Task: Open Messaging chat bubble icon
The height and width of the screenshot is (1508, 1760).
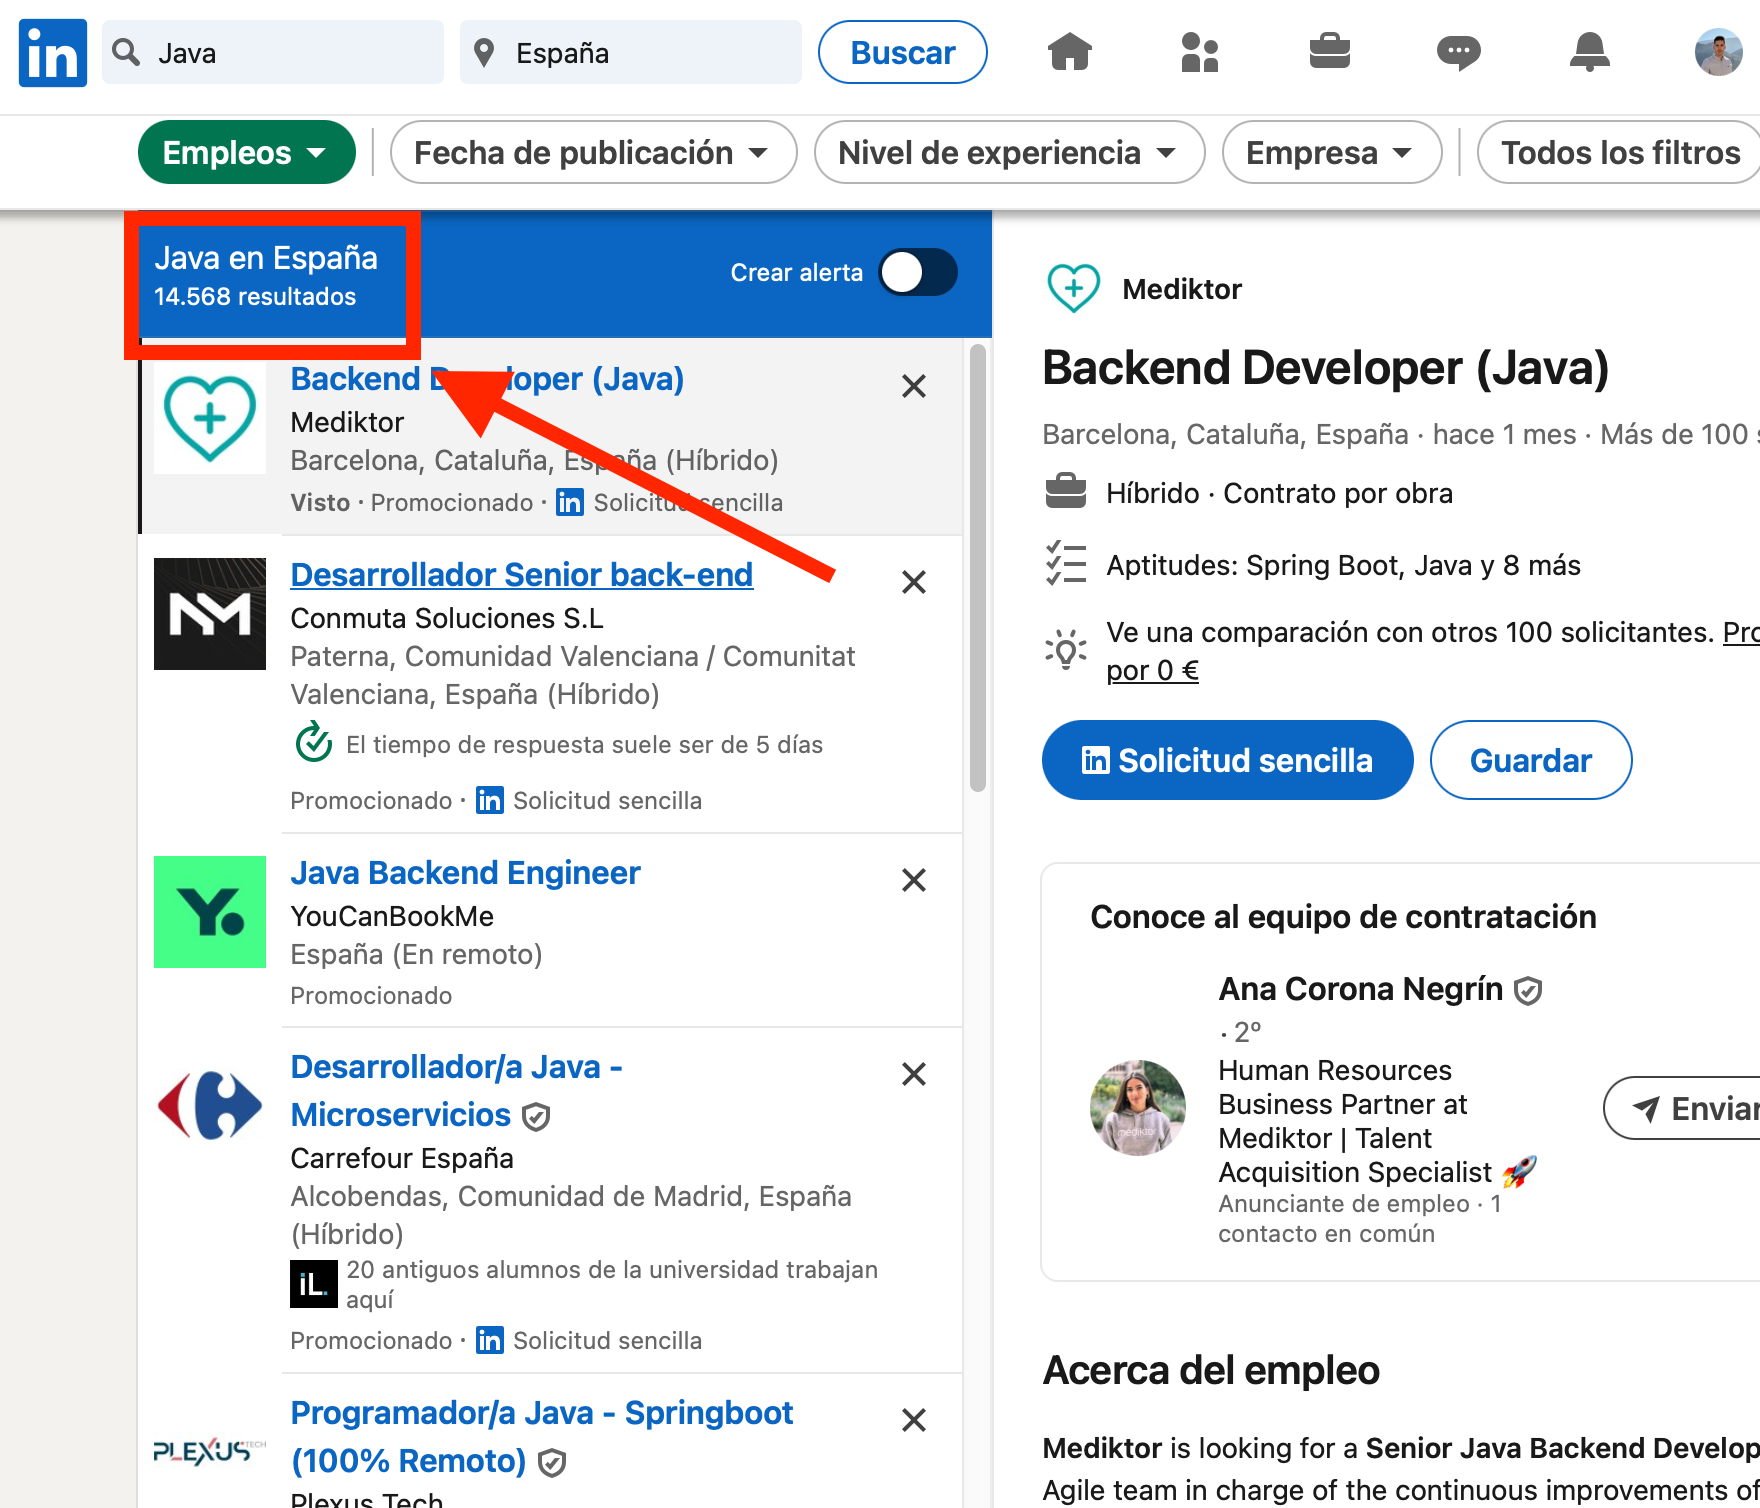Action: pyautogui.click(x=1459, y=52)
